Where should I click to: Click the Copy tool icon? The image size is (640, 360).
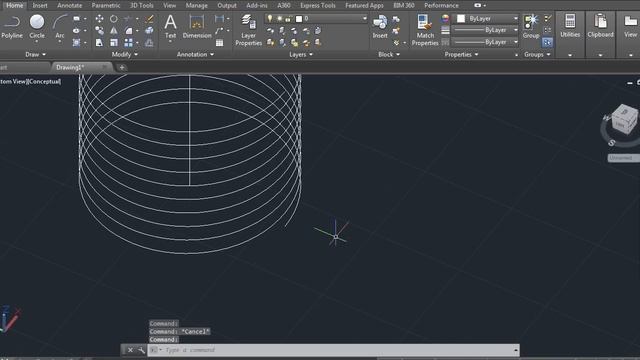coord(99,31)
